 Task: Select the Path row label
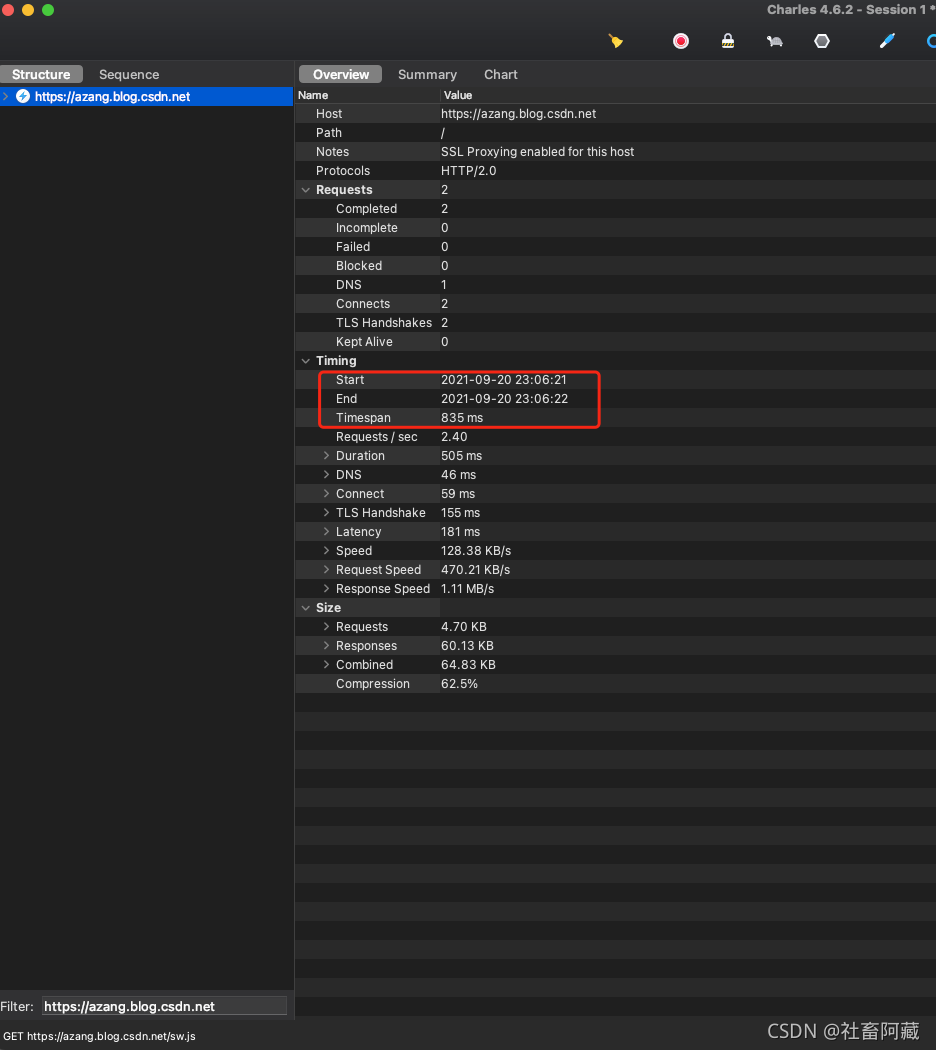pos(329,133)
